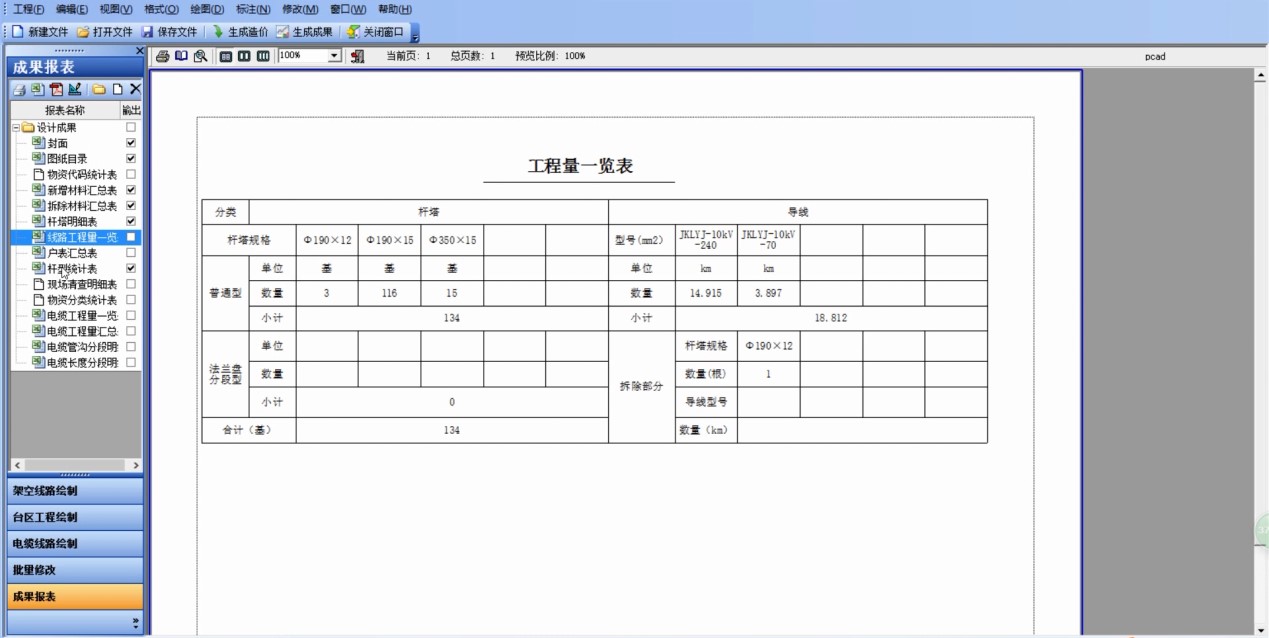The width and height of the screenshot is (1269, 638).
Task: Check the 线路工程量一览 output checkbox
Action: click(131, 237)
